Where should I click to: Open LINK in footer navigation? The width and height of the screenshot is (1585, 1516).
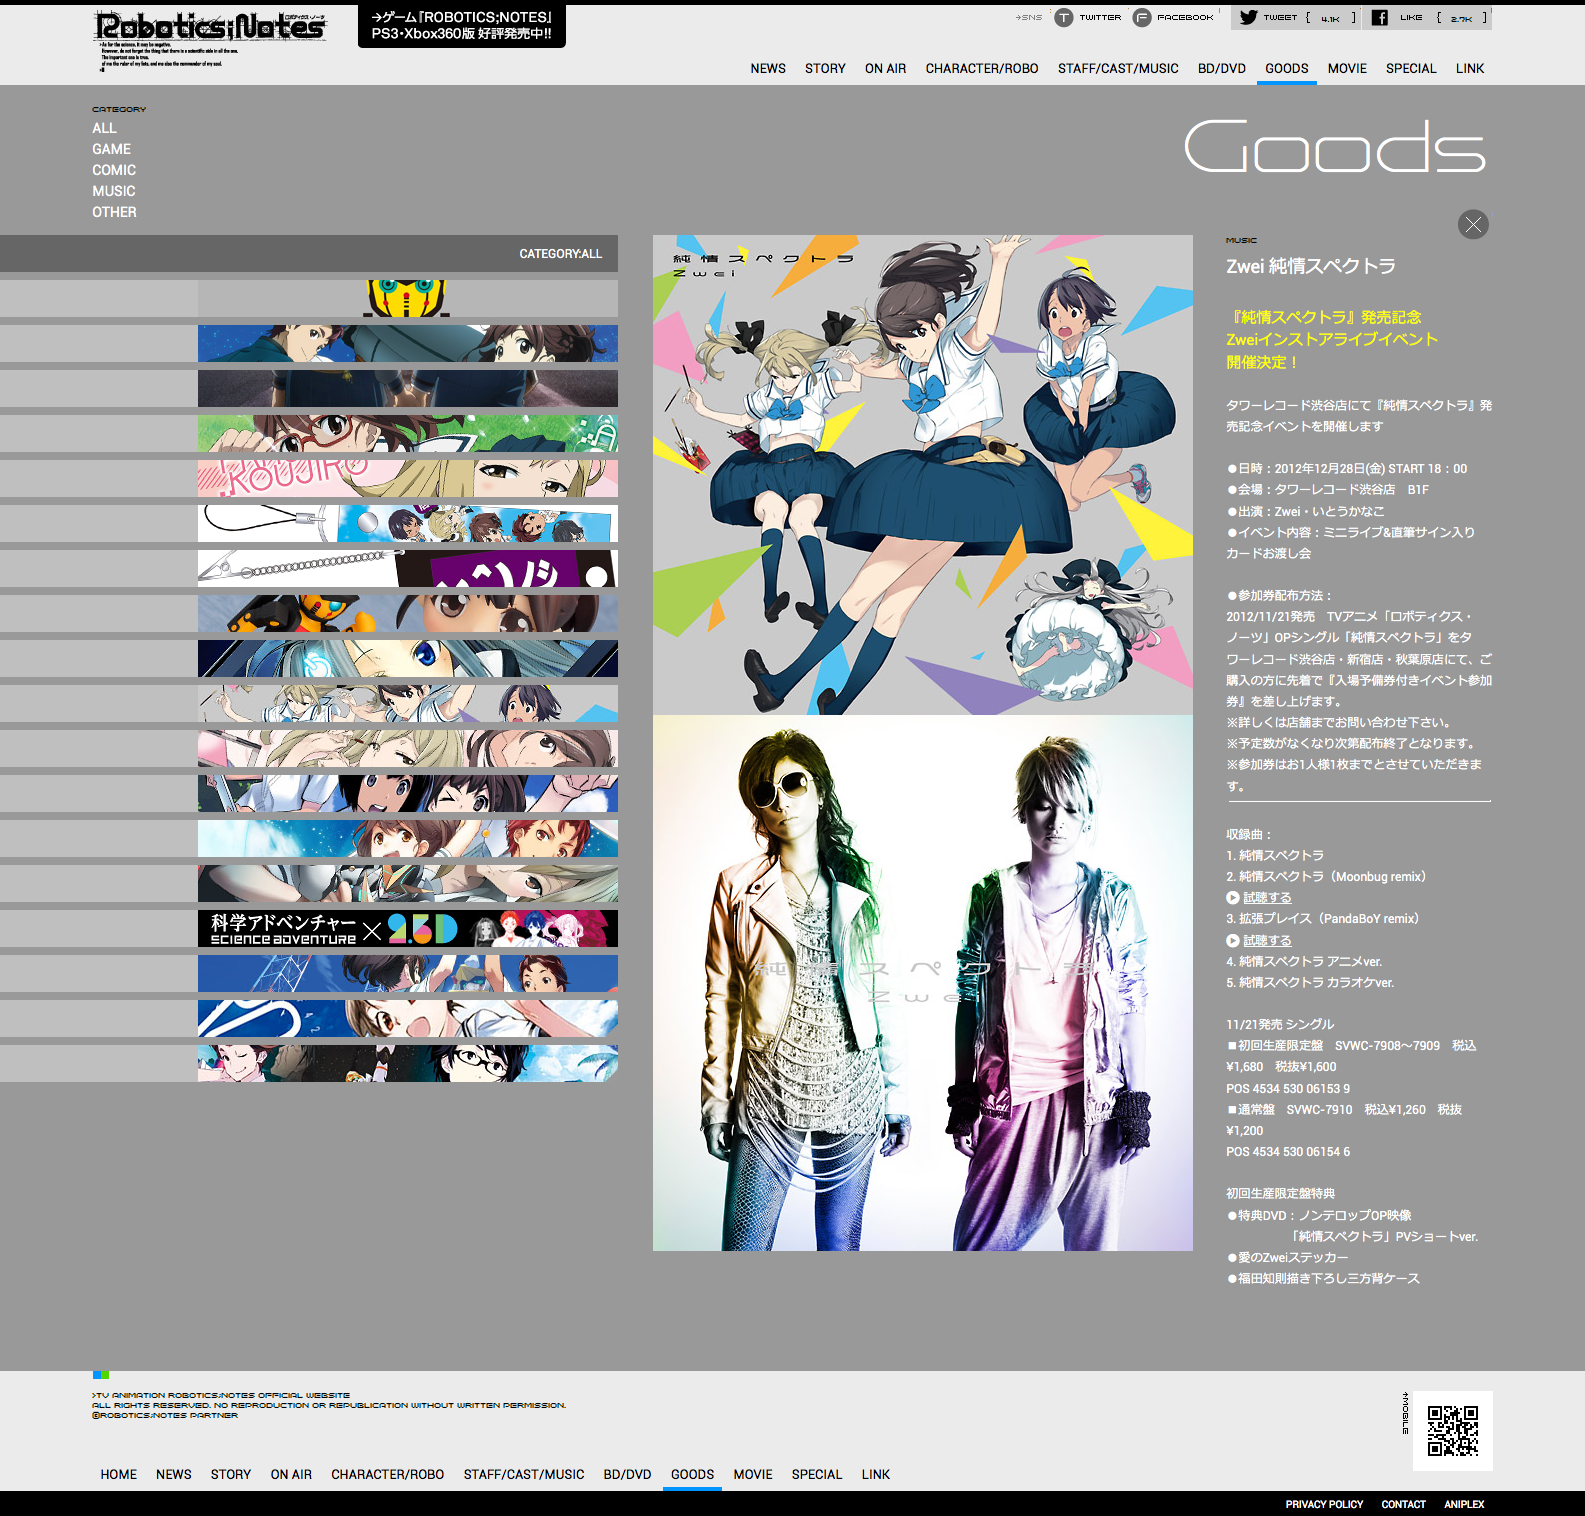[x=876, y=1475]
